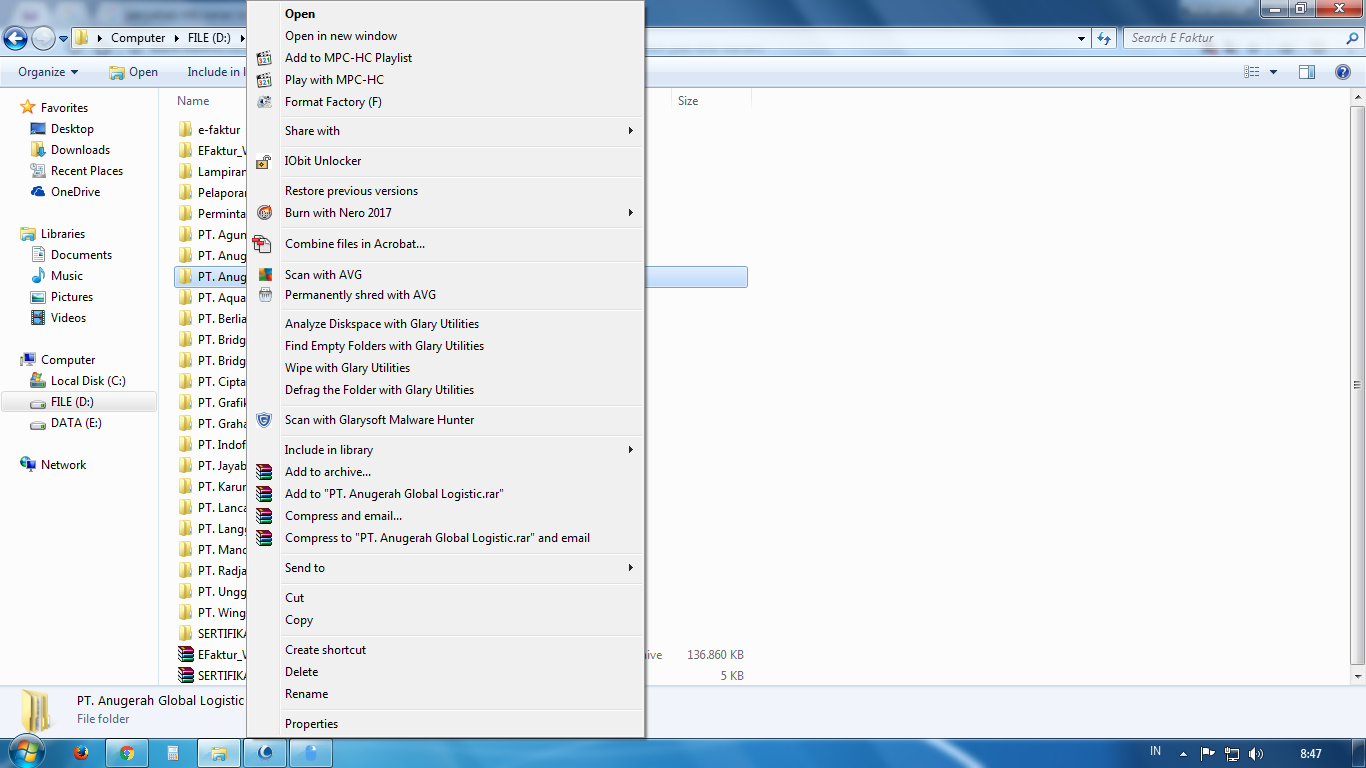
Task: Click the Help question mark icon
Action: pos(1343,72)
